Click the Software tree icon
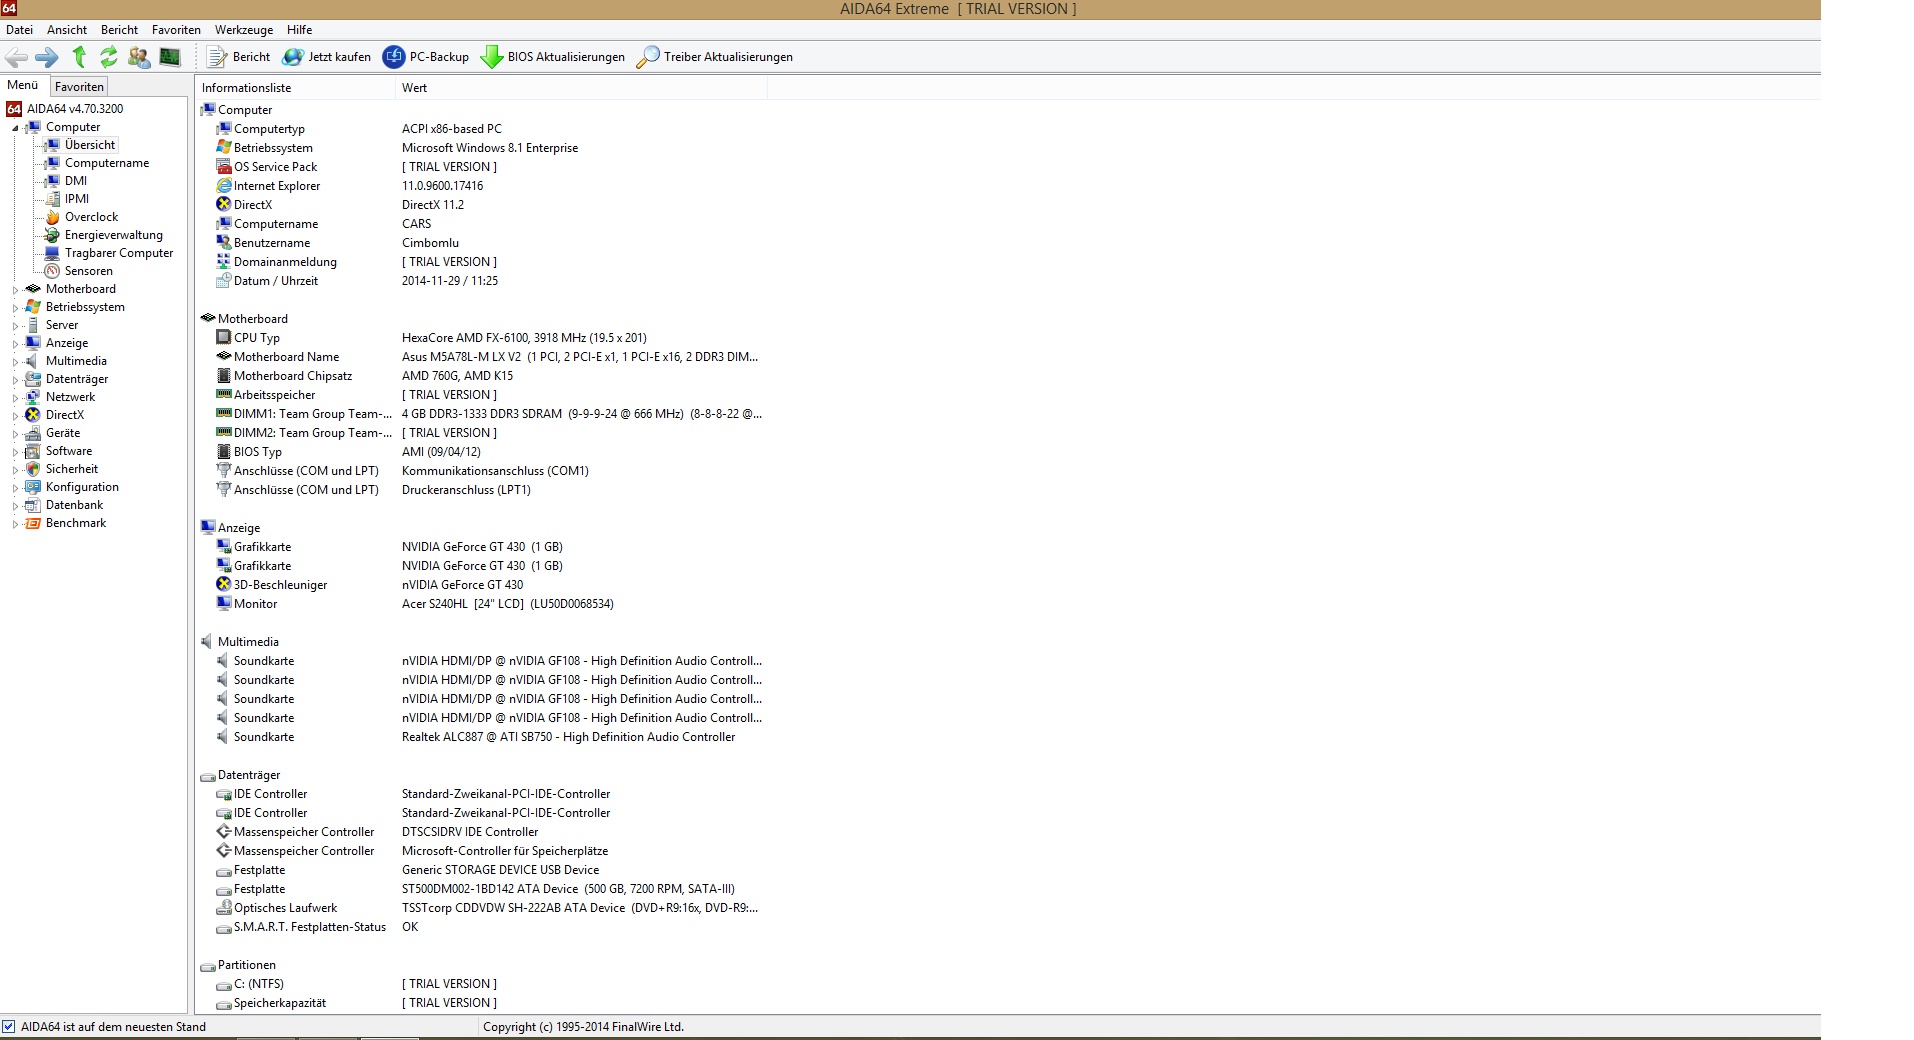Viewport: 1914px width, 1040px height. (33, 451)
